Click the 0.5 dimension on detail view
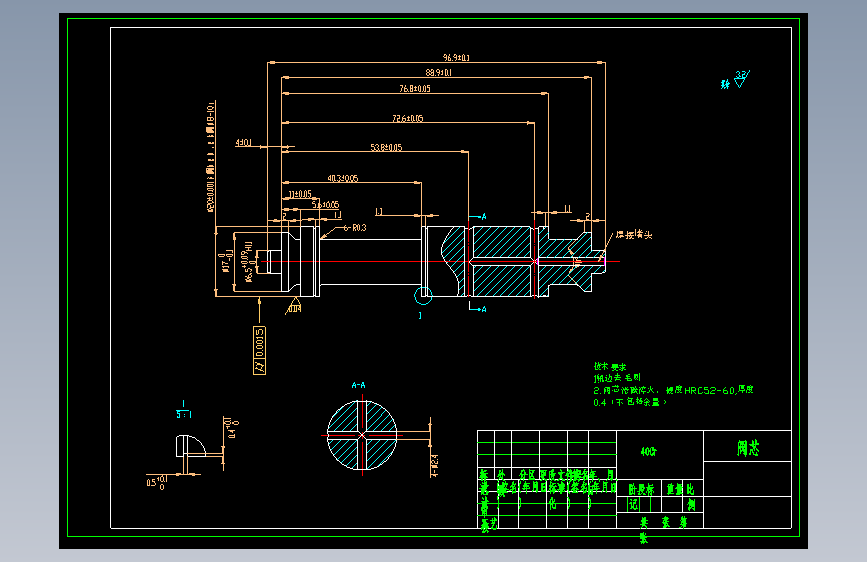The width and height of the screenshot is (867, 562). click(x=156, y=482)
